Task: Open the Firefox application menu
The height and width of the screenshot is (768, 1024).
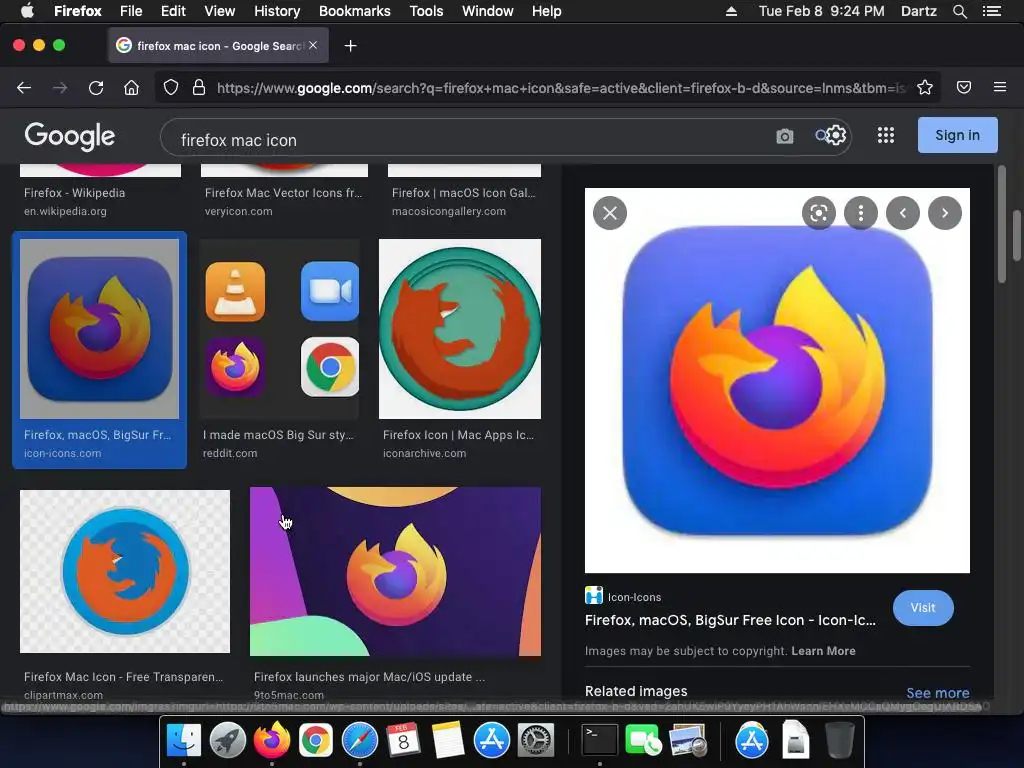Action: point(78,11)
